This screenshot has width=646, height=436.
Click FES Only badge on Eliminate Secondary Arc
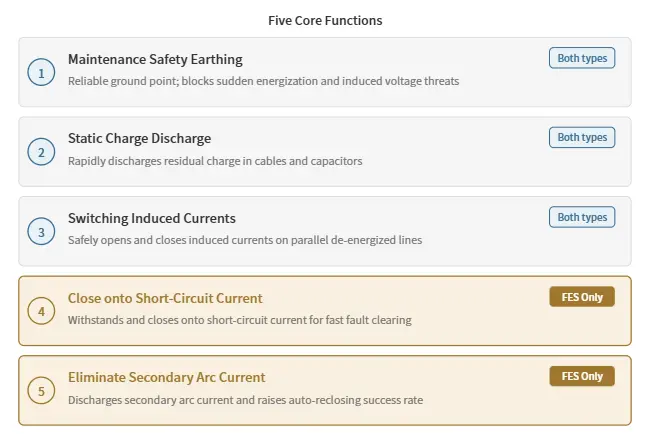coord(582,376)
